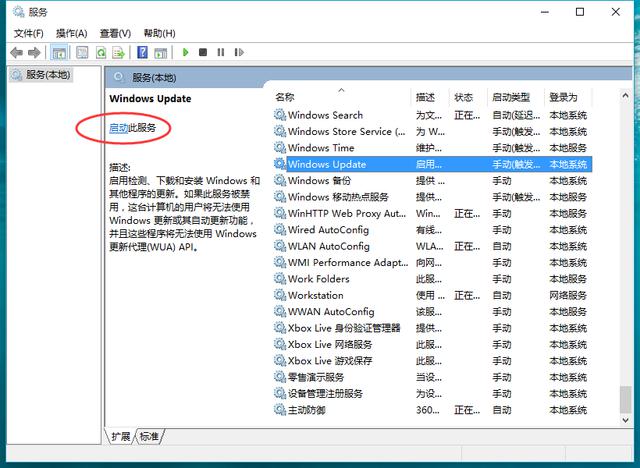Start service with green play icon

tap(185, 52)
